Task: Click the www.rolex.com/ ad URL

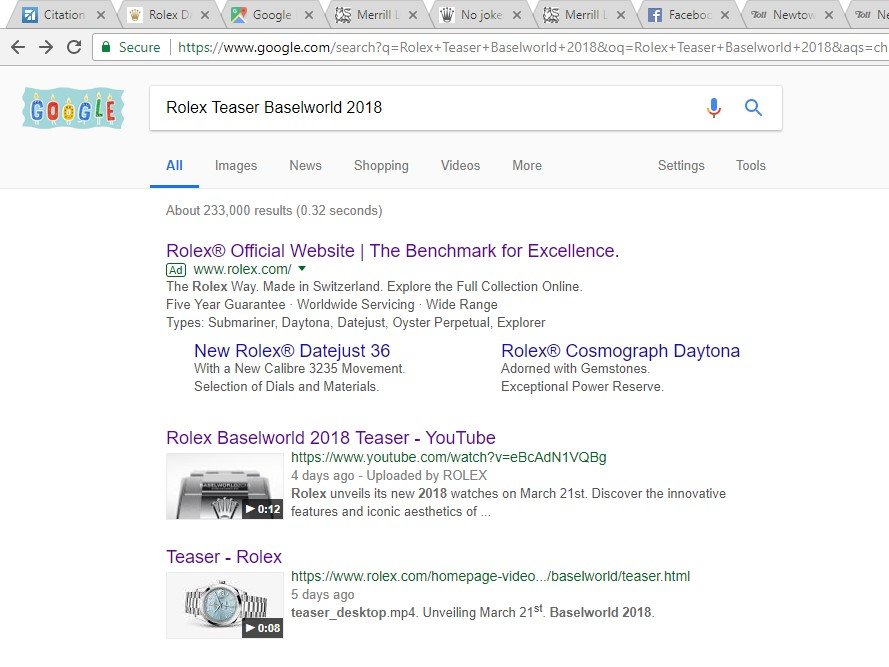Action: pos(242,269)
